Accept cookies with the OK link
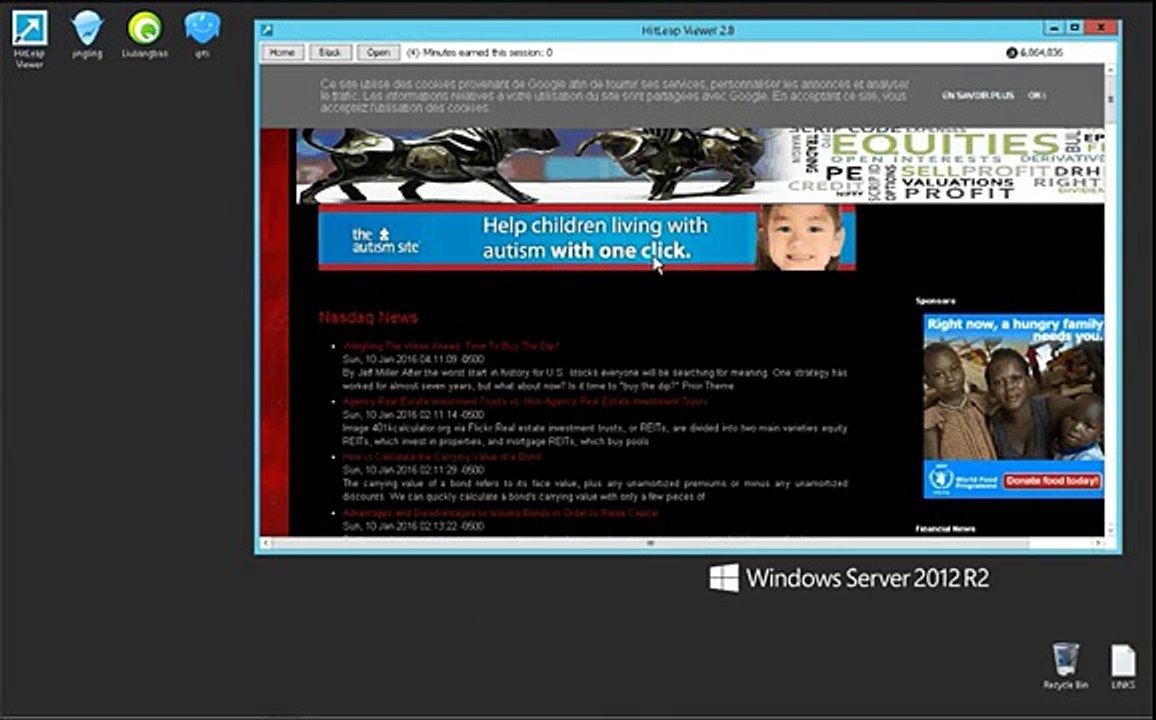 (1035, 96)
